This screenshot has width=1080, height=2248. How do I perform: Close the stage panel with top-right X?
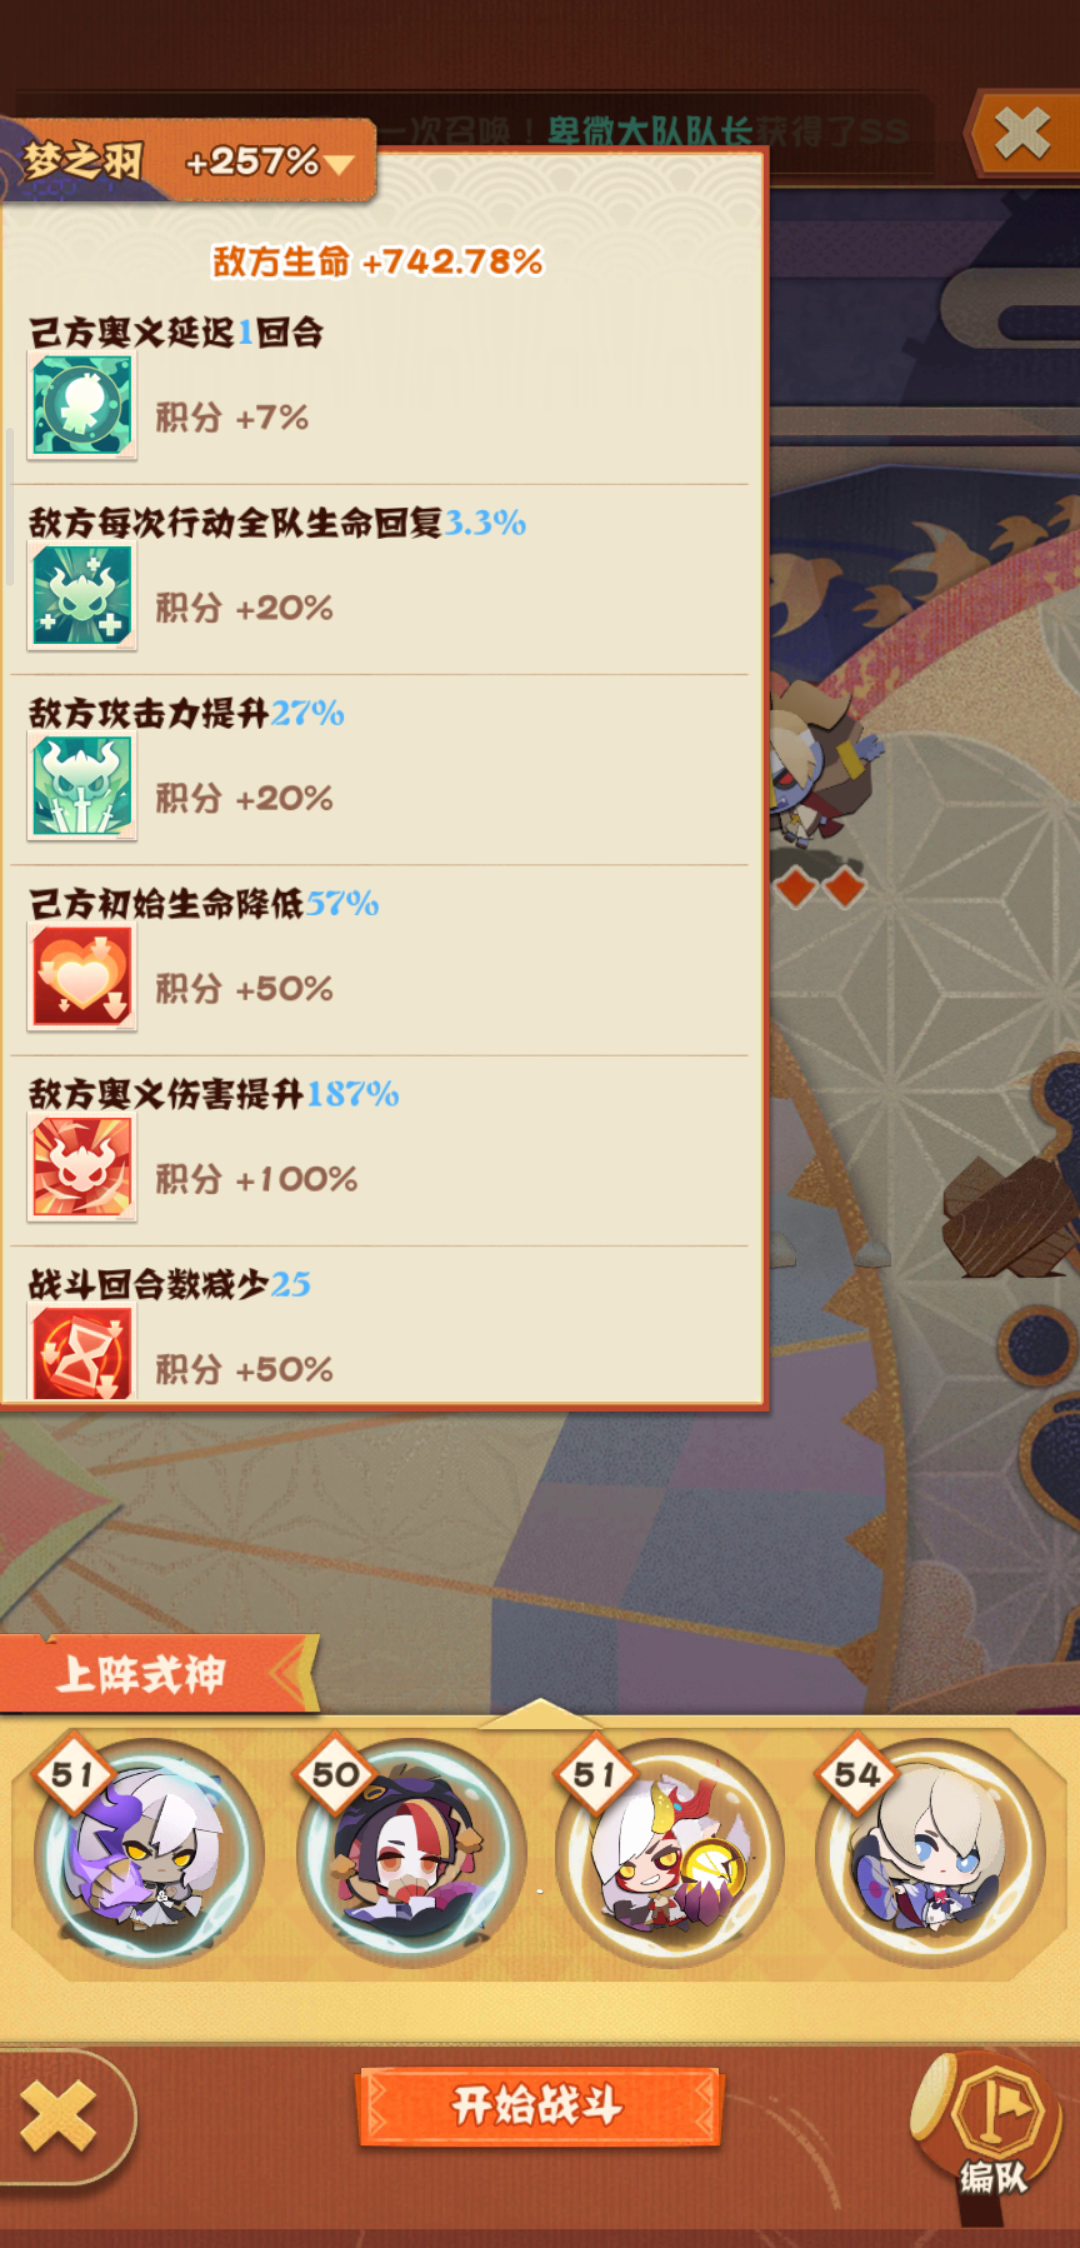pos(1022,133)
